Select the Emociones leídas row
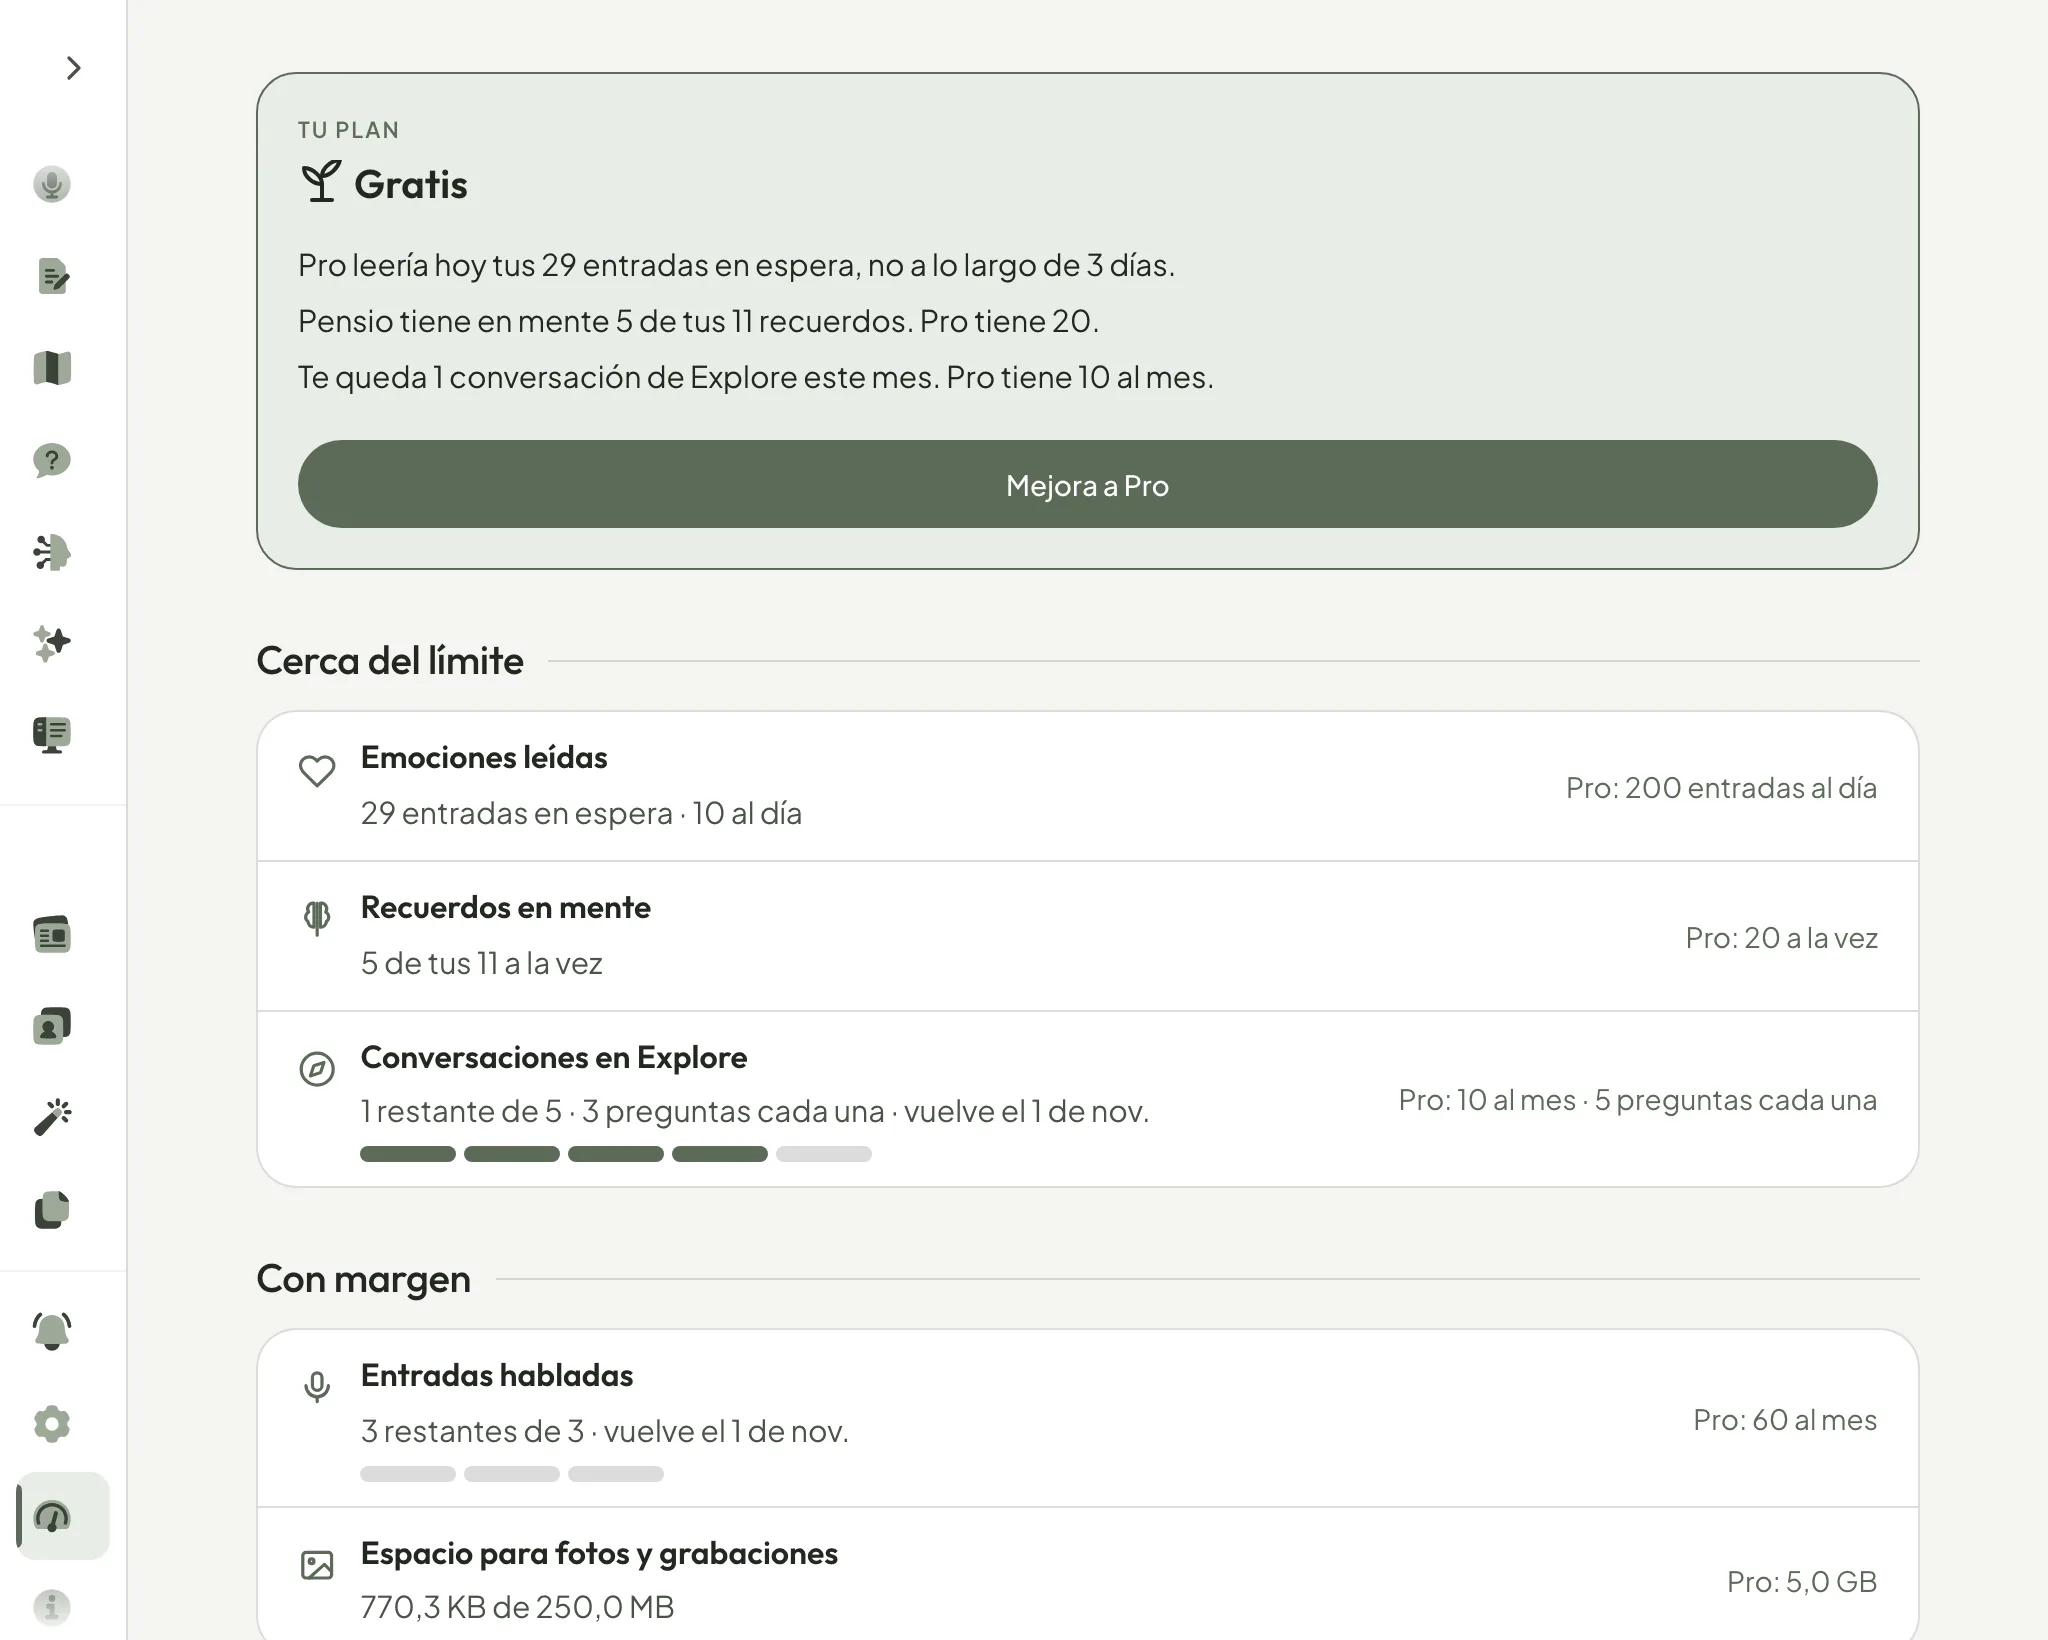 (x=1087, y=786)
